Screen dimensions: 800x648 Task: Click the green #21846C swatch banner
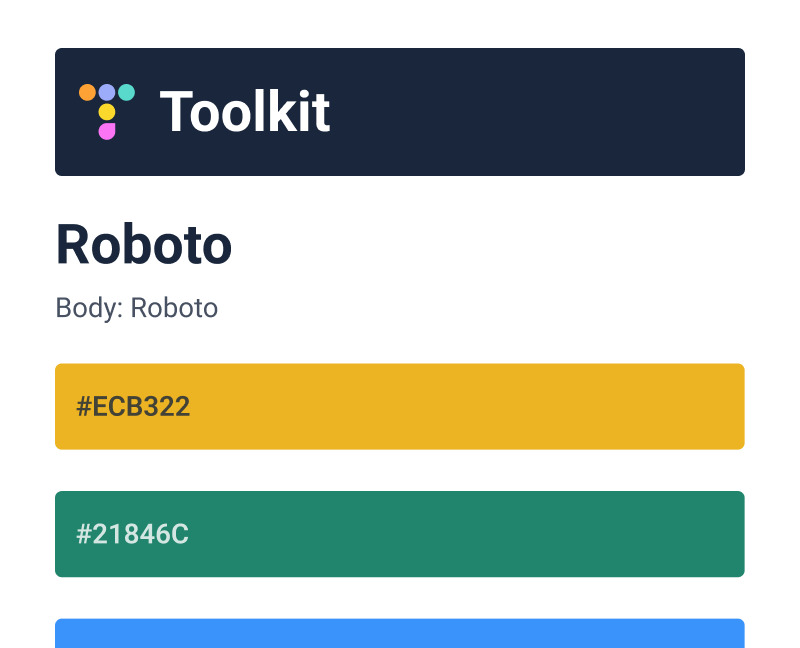tap(400, 534)
